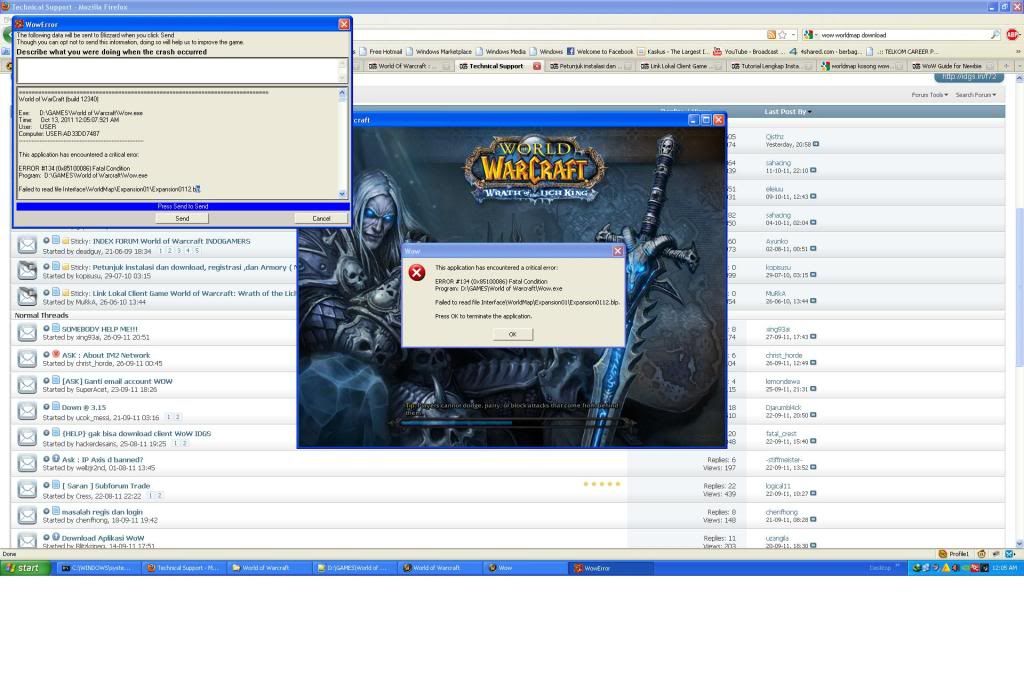Click the bookmark star icon in the address bar
Screen dimensions: 1024x699
pyautogui.click(x=782, y=35)
